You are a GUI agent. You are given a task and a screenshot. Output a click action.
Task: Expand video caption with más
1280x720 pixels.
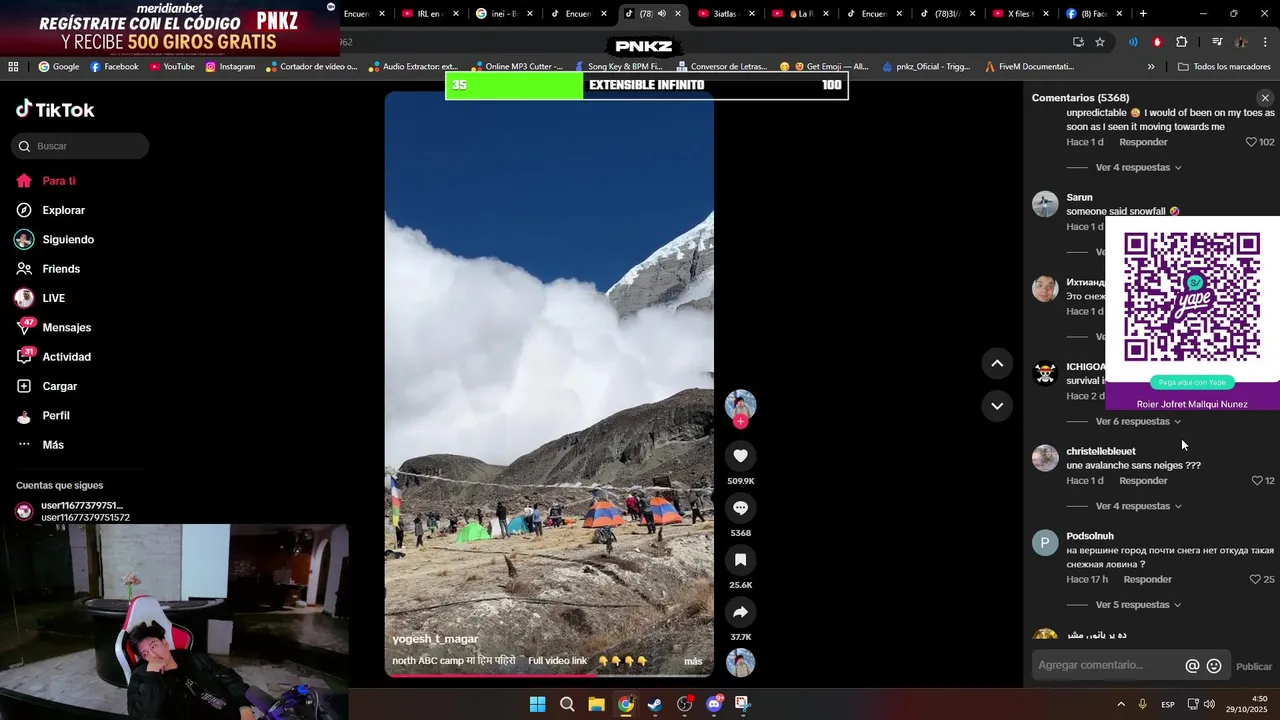[693, 661]
